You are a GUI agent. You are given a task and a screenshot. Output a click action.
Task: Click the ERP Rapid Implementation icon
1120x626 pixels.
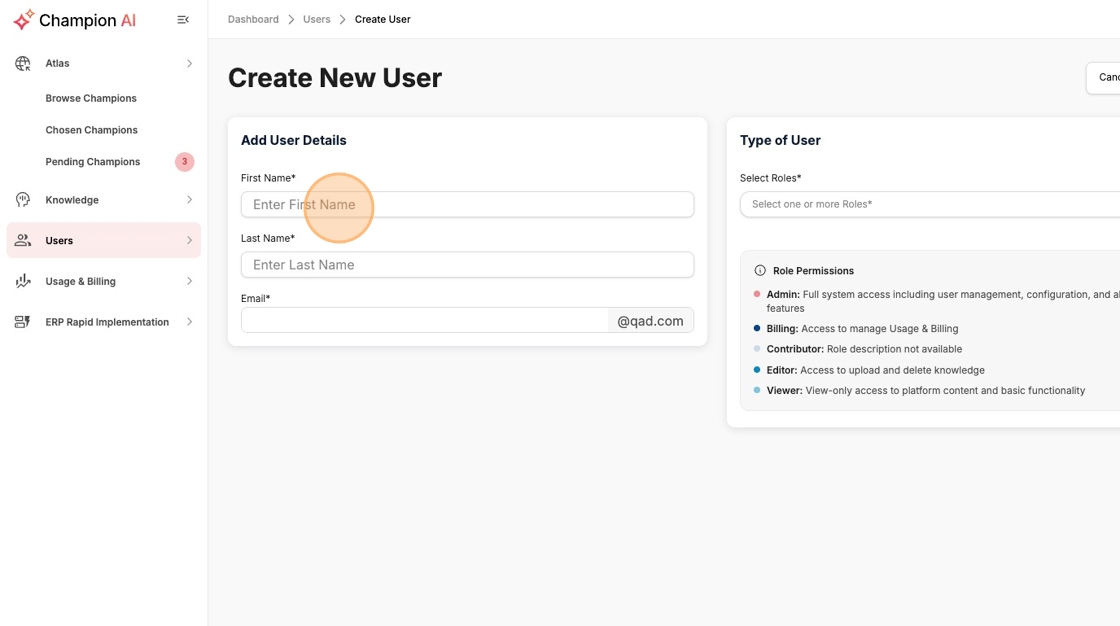[x=23, y=322]
